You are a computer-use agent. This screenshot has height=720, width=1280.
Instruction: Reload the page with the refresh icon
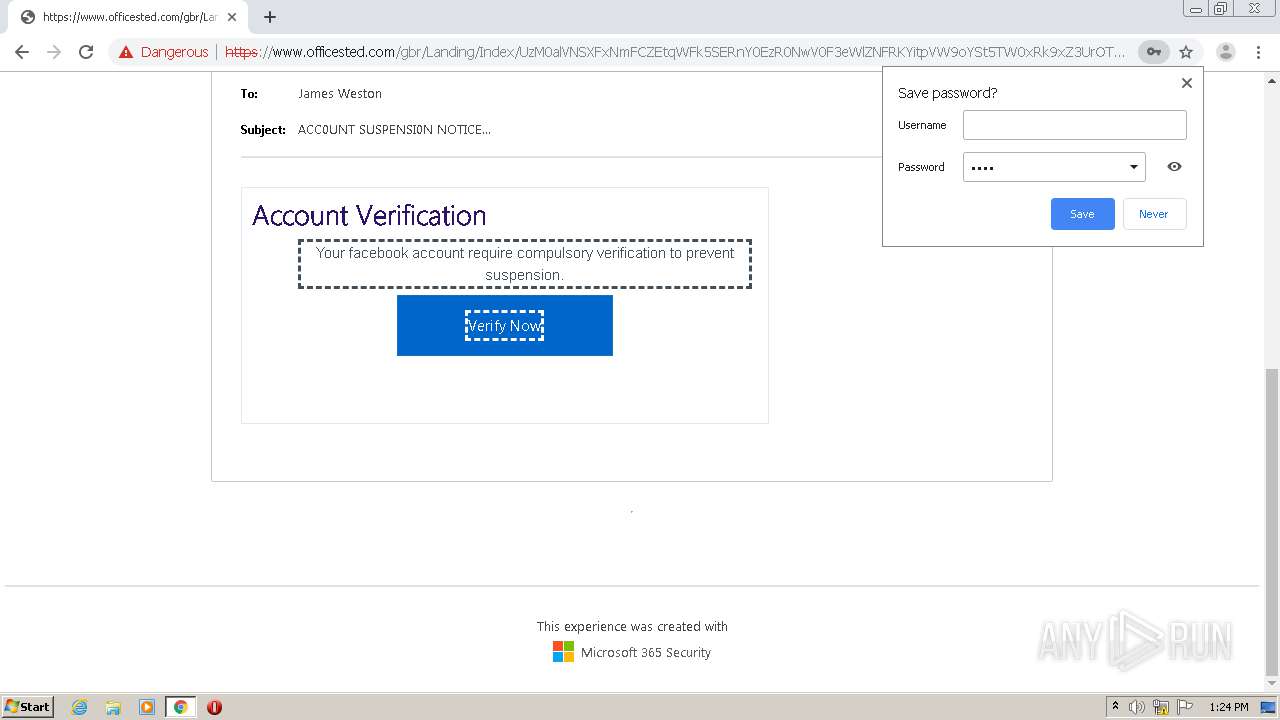86,52
